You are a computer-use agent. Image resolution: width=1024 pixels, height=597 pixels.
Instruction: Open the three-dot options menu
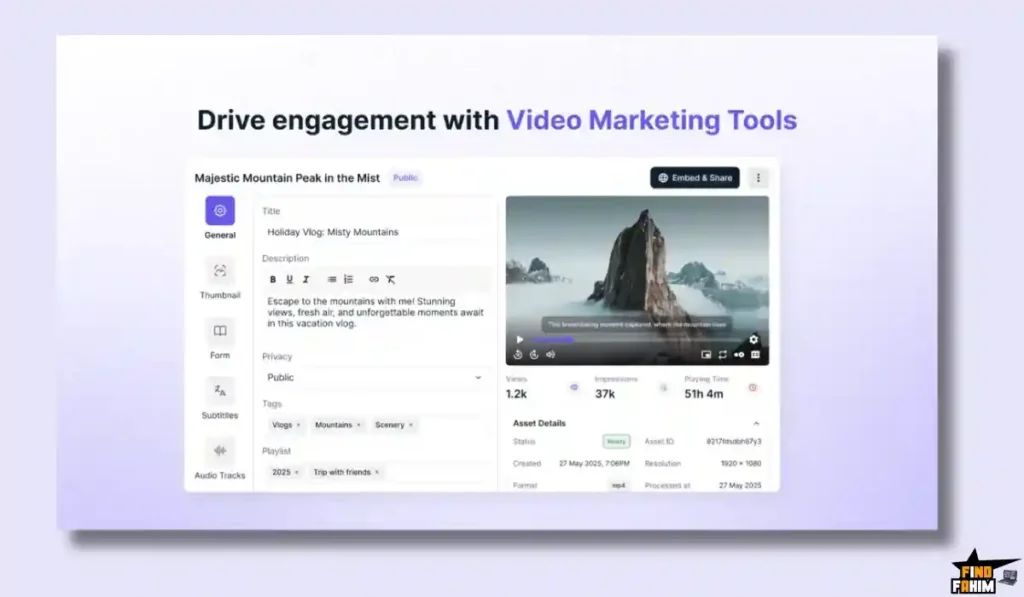coord(758,177)
